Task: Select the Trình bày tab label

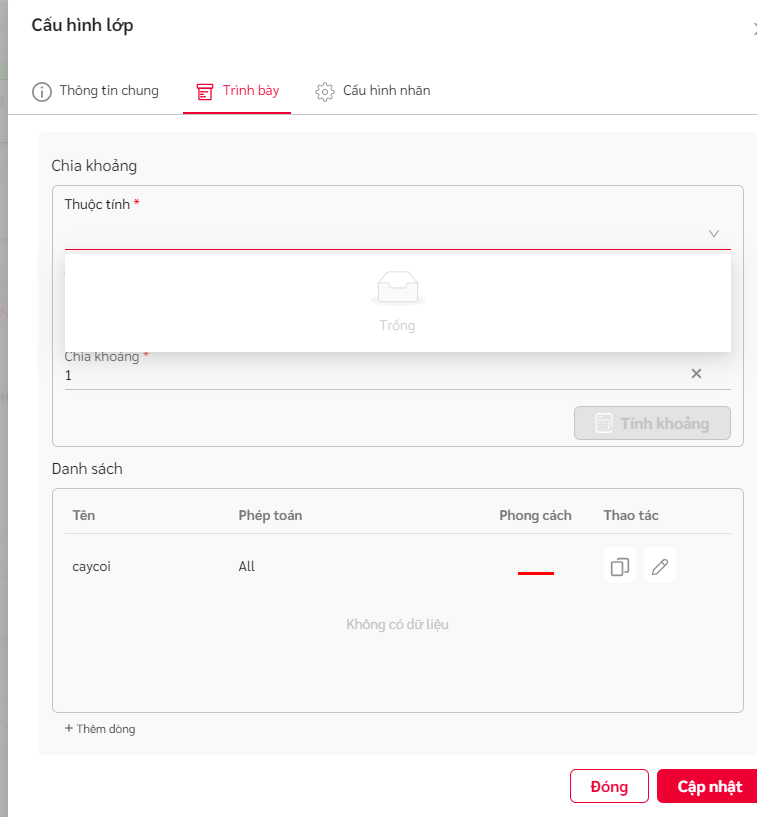Action: pyautogui.click(x=251, y=91)
